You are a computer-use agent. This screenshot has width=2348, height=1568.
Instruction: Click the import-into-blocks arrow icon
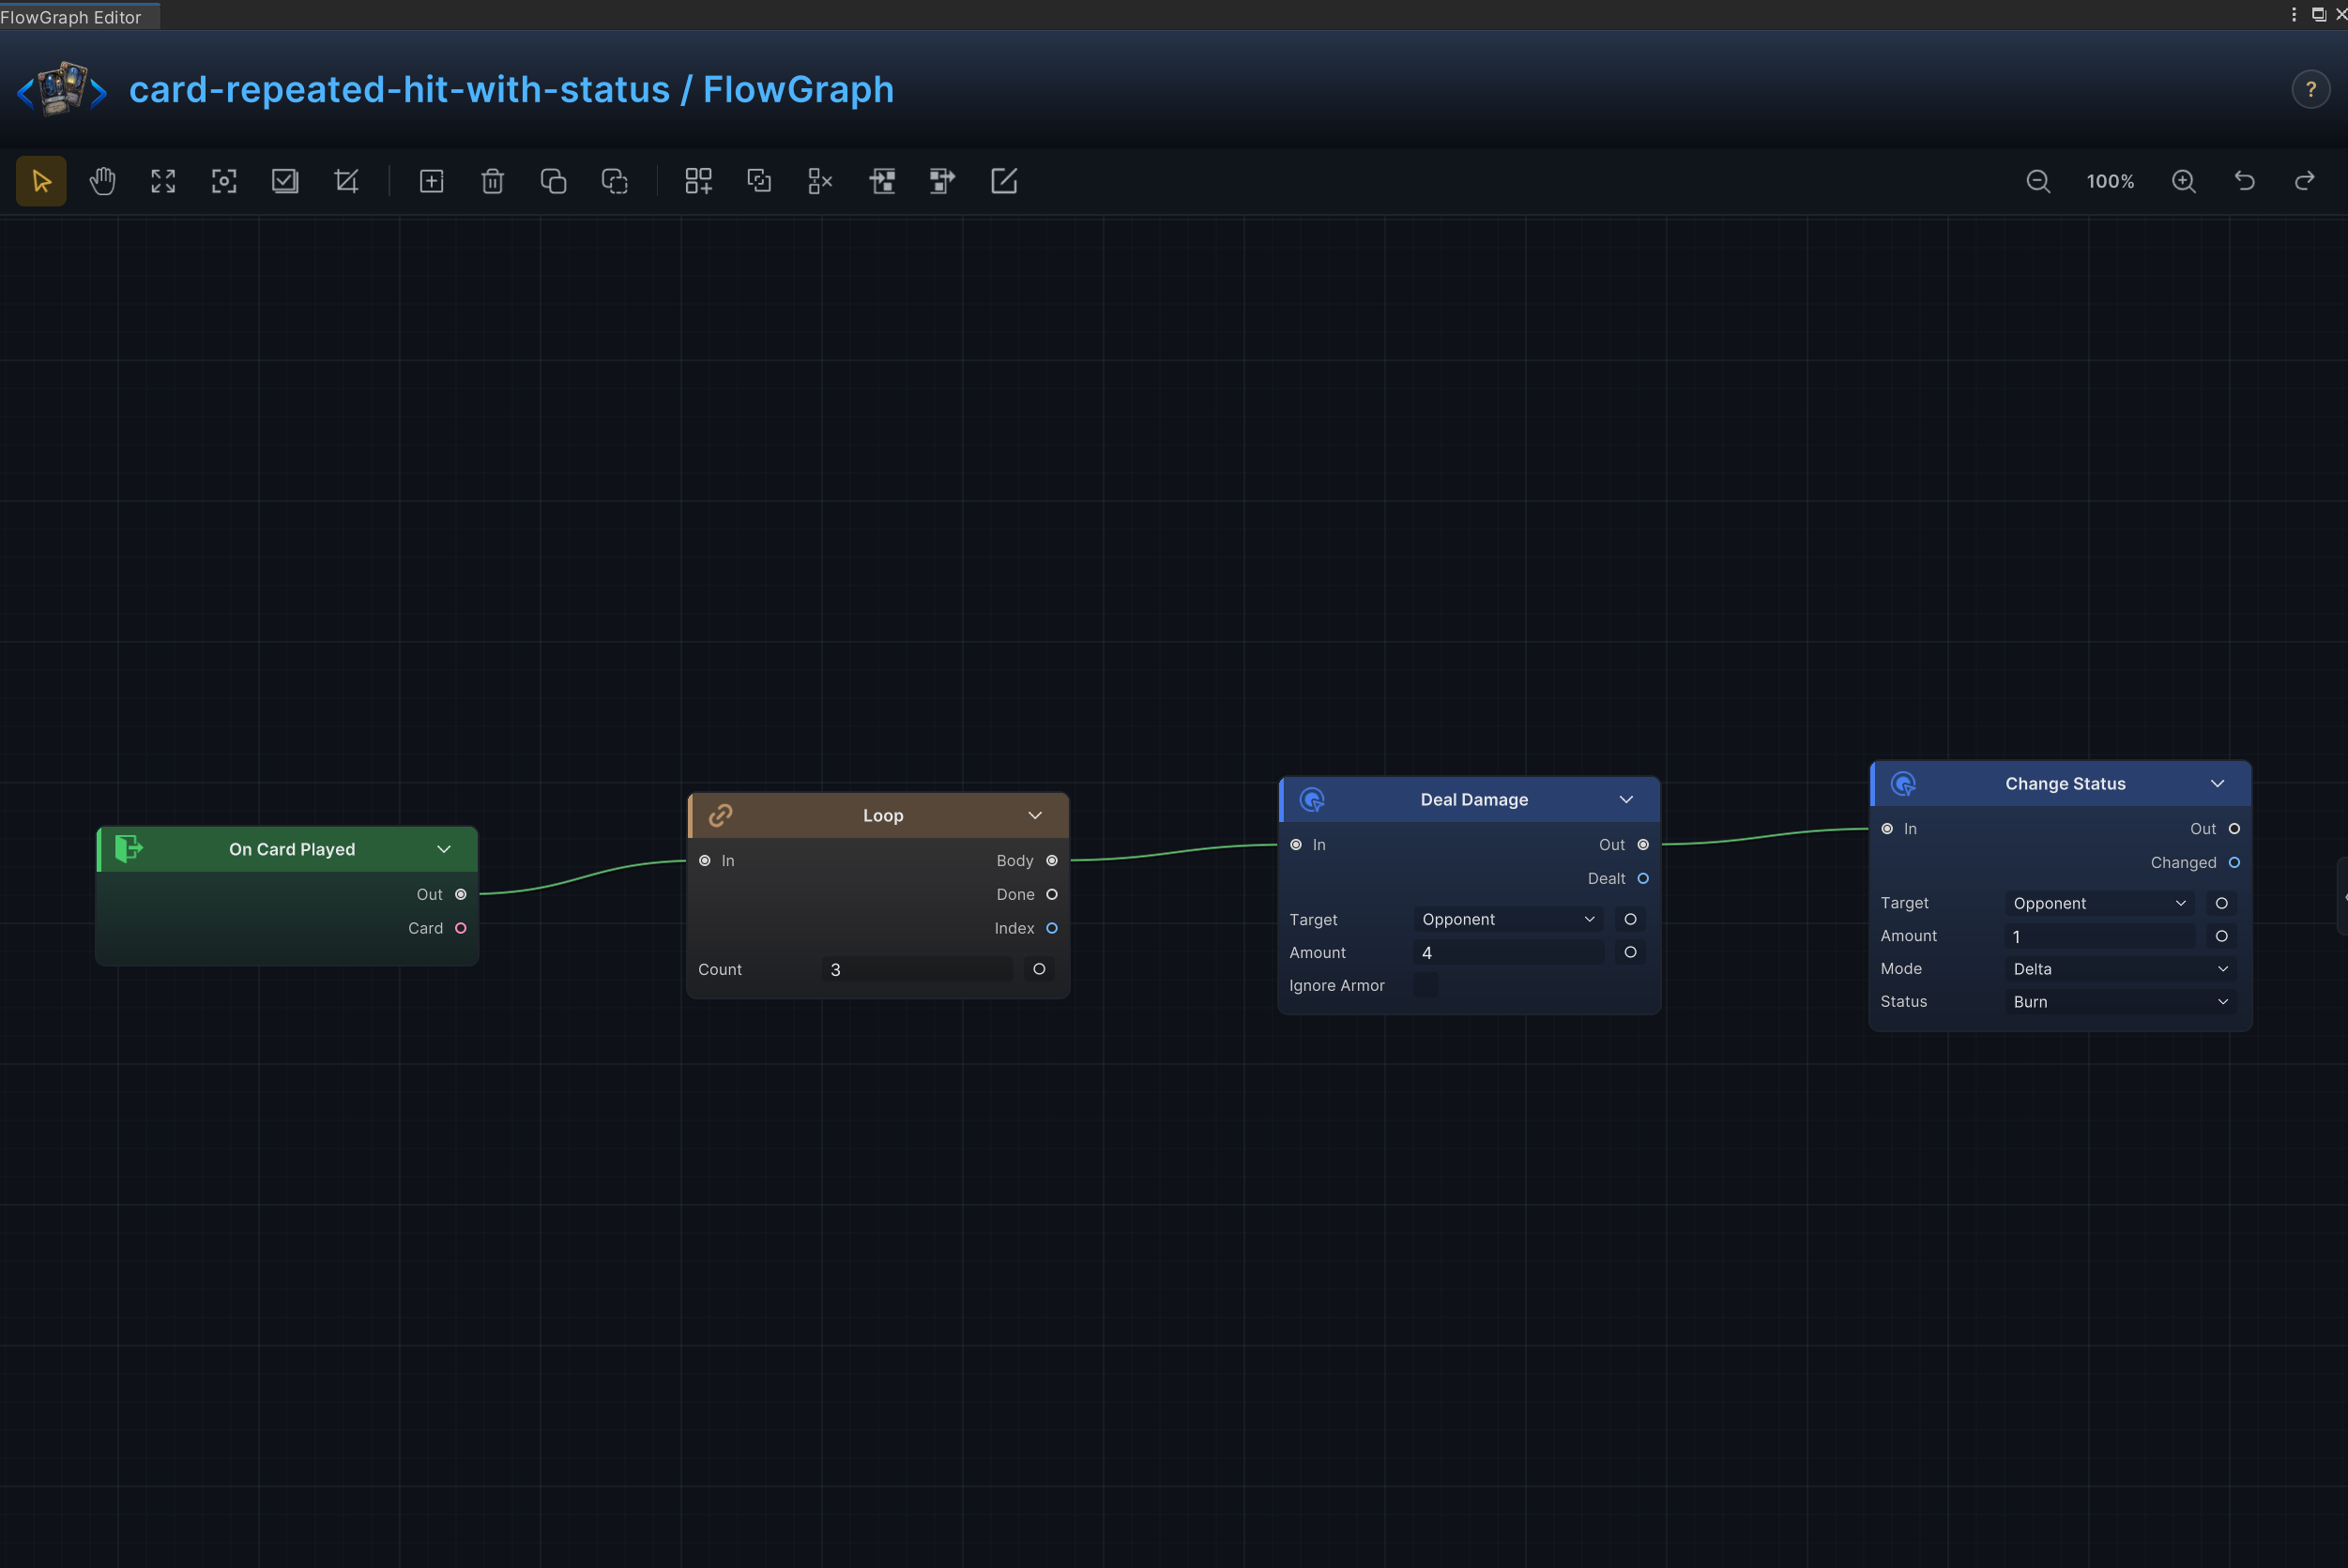click(x=882, y=181)
